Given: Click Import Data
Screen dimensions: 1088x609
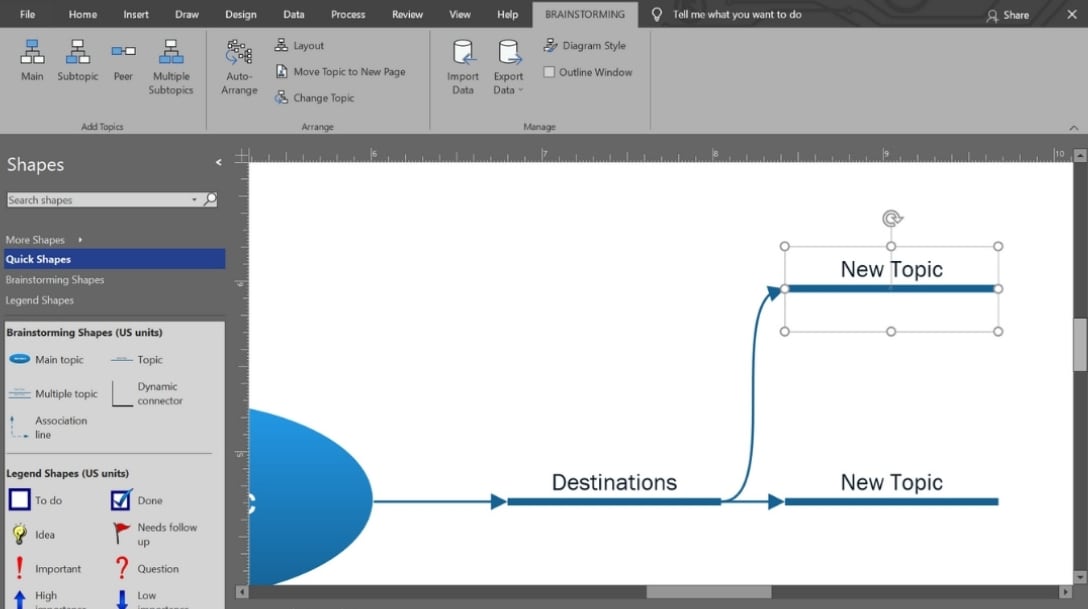Looking at the screenshot, I should click(463, 67).
